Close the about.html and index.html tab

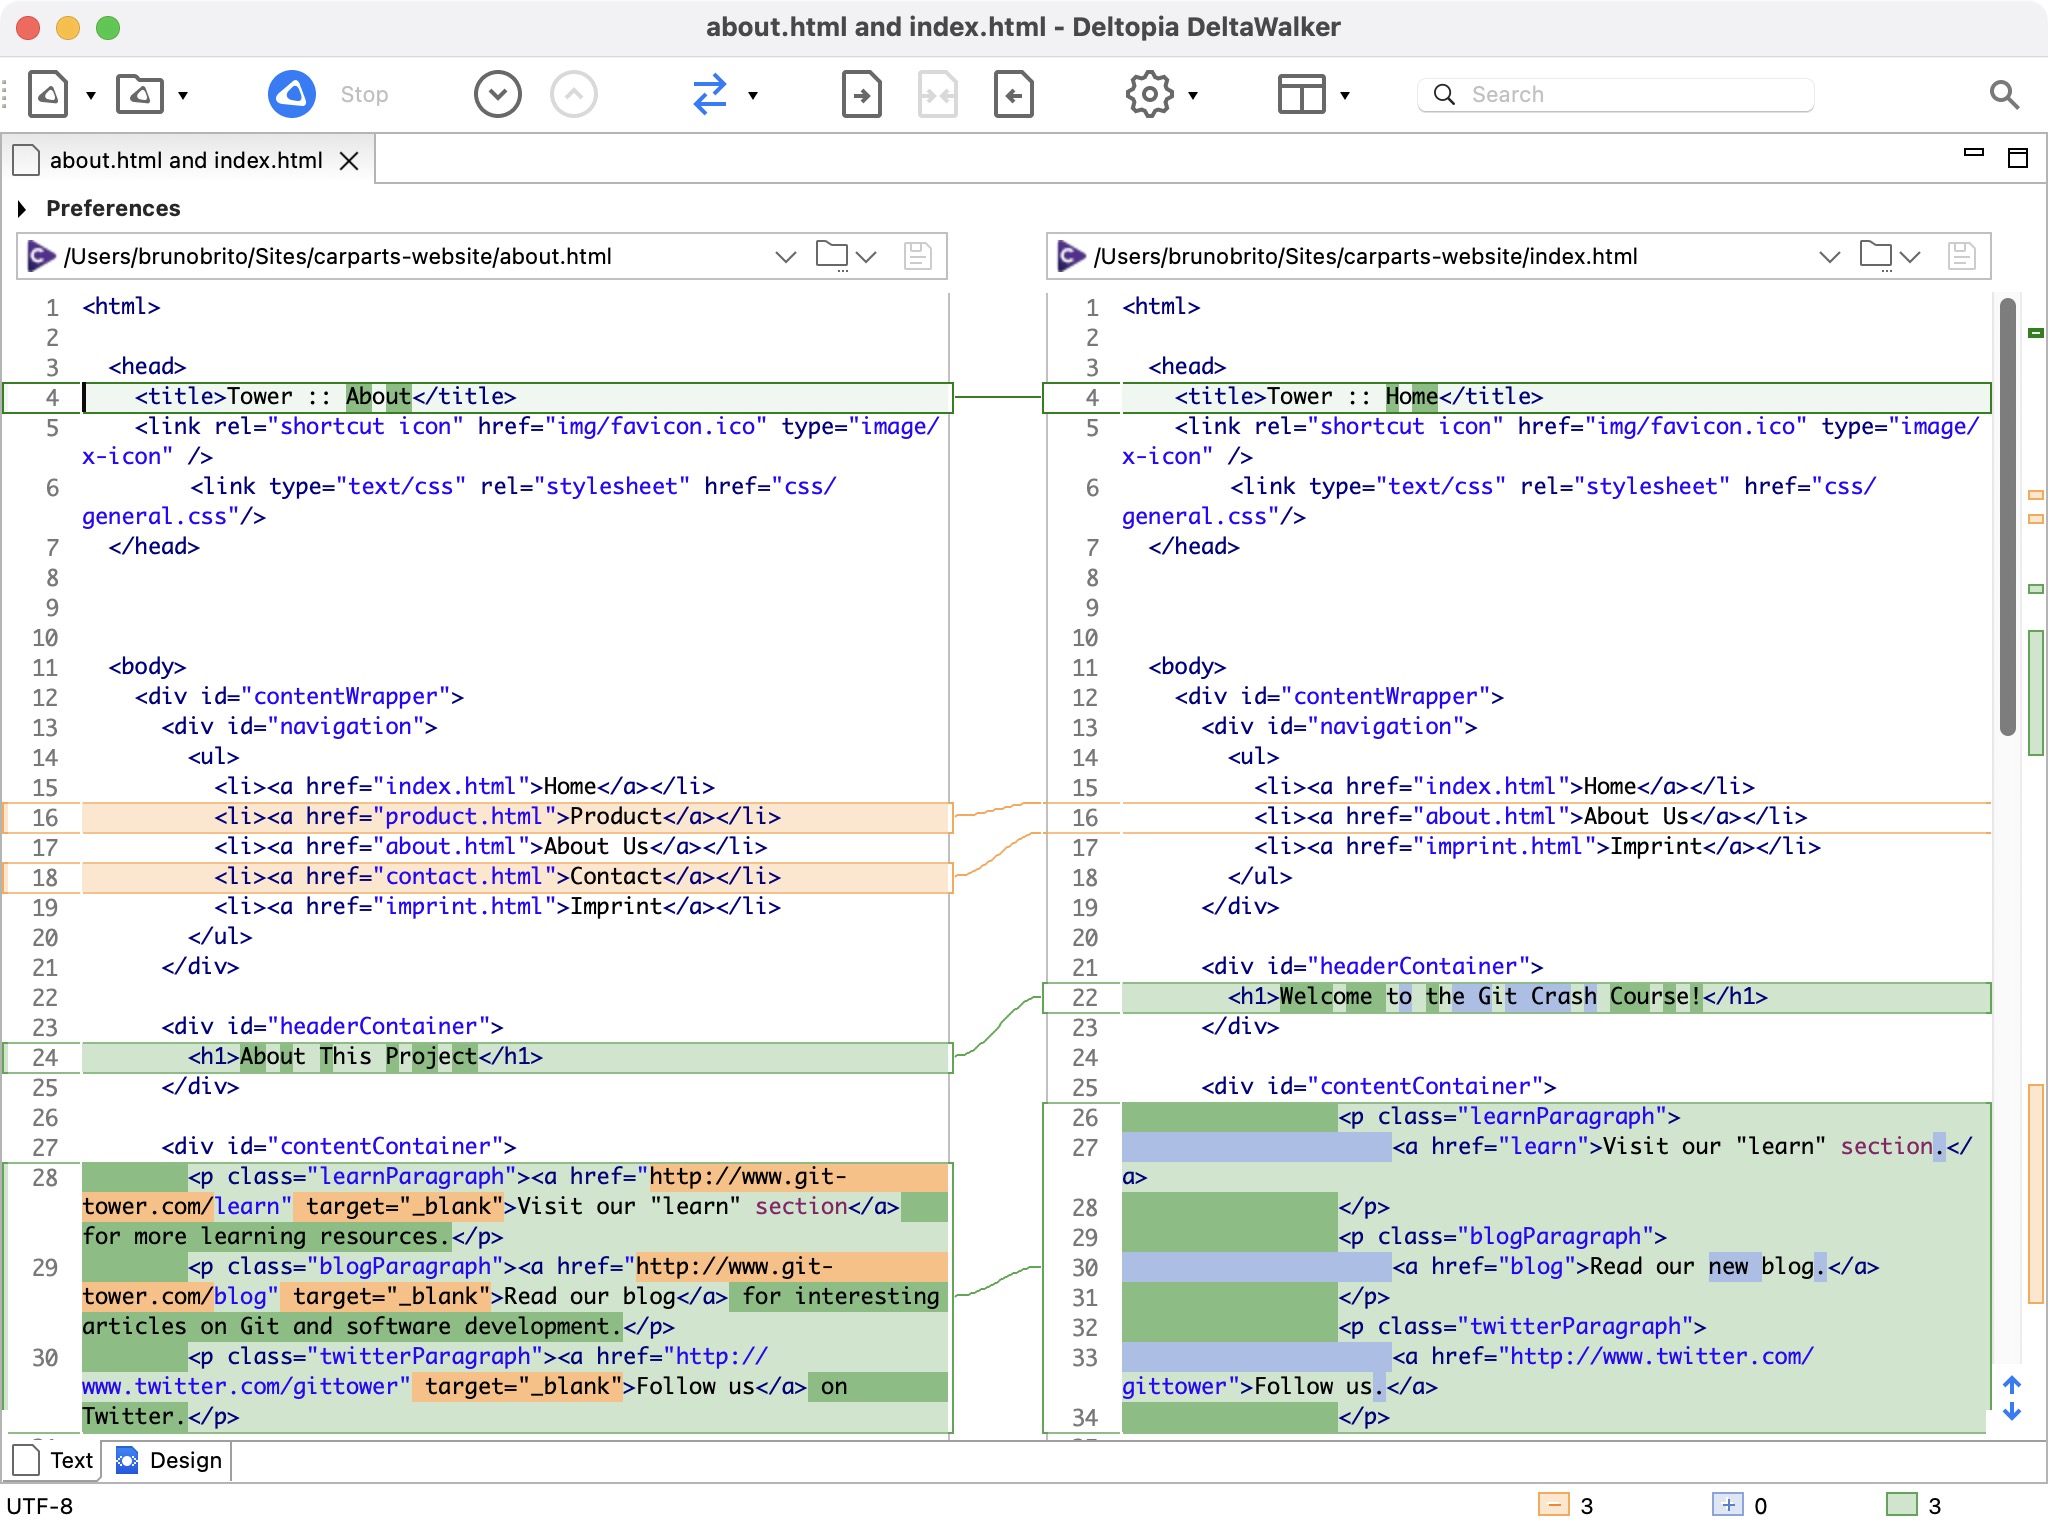click(349, 160)
